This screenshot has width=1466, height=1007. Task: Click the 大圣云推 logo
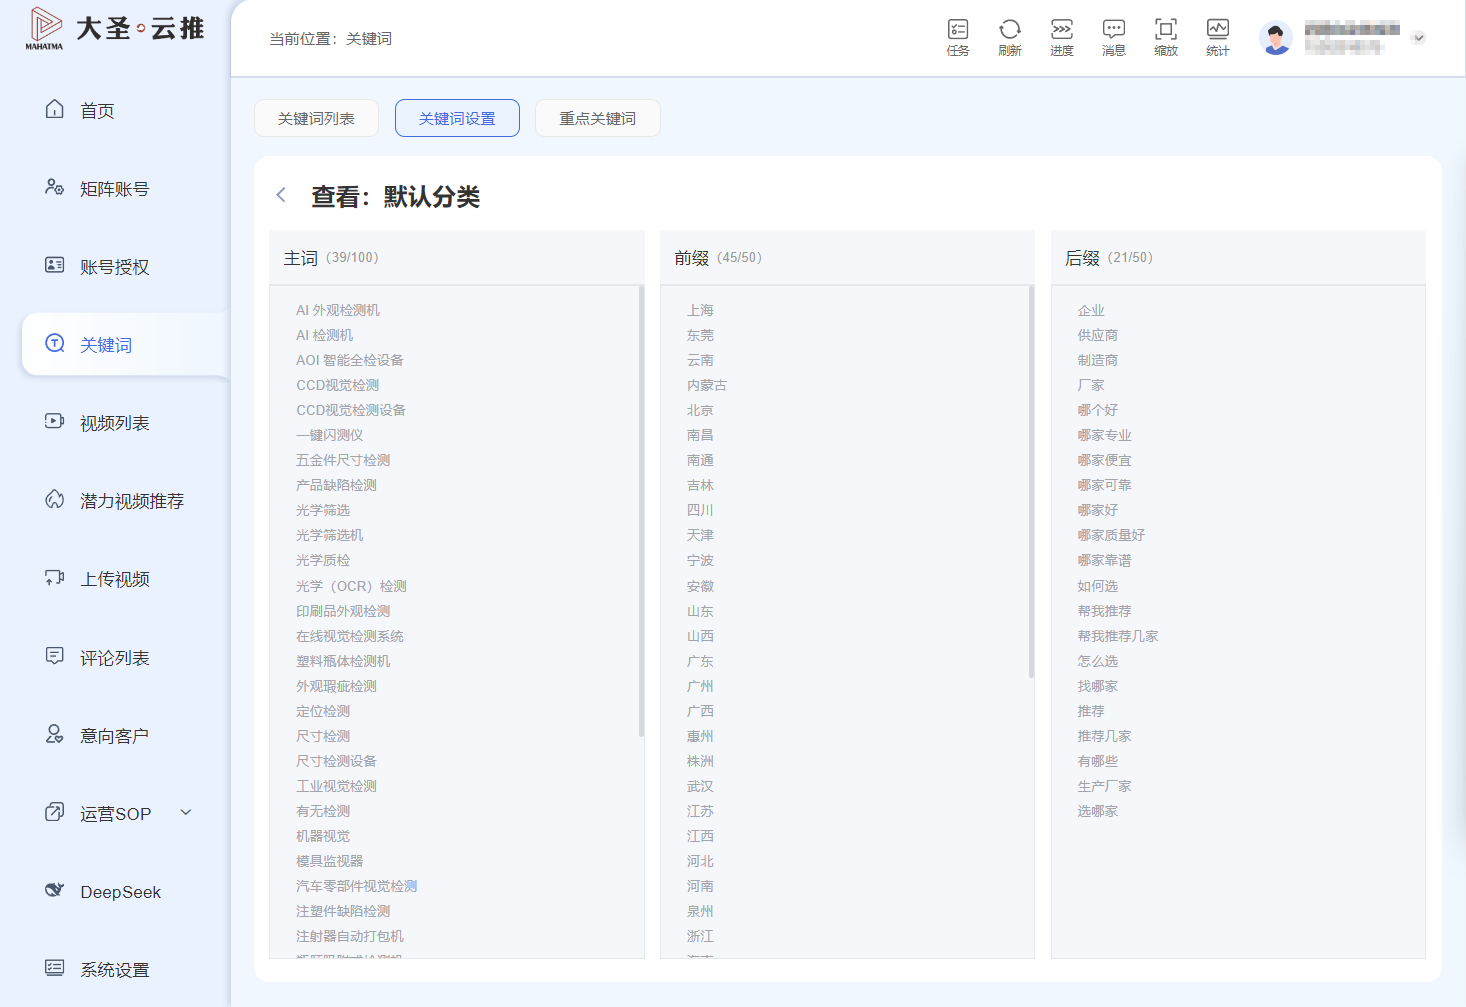point(115,28)
